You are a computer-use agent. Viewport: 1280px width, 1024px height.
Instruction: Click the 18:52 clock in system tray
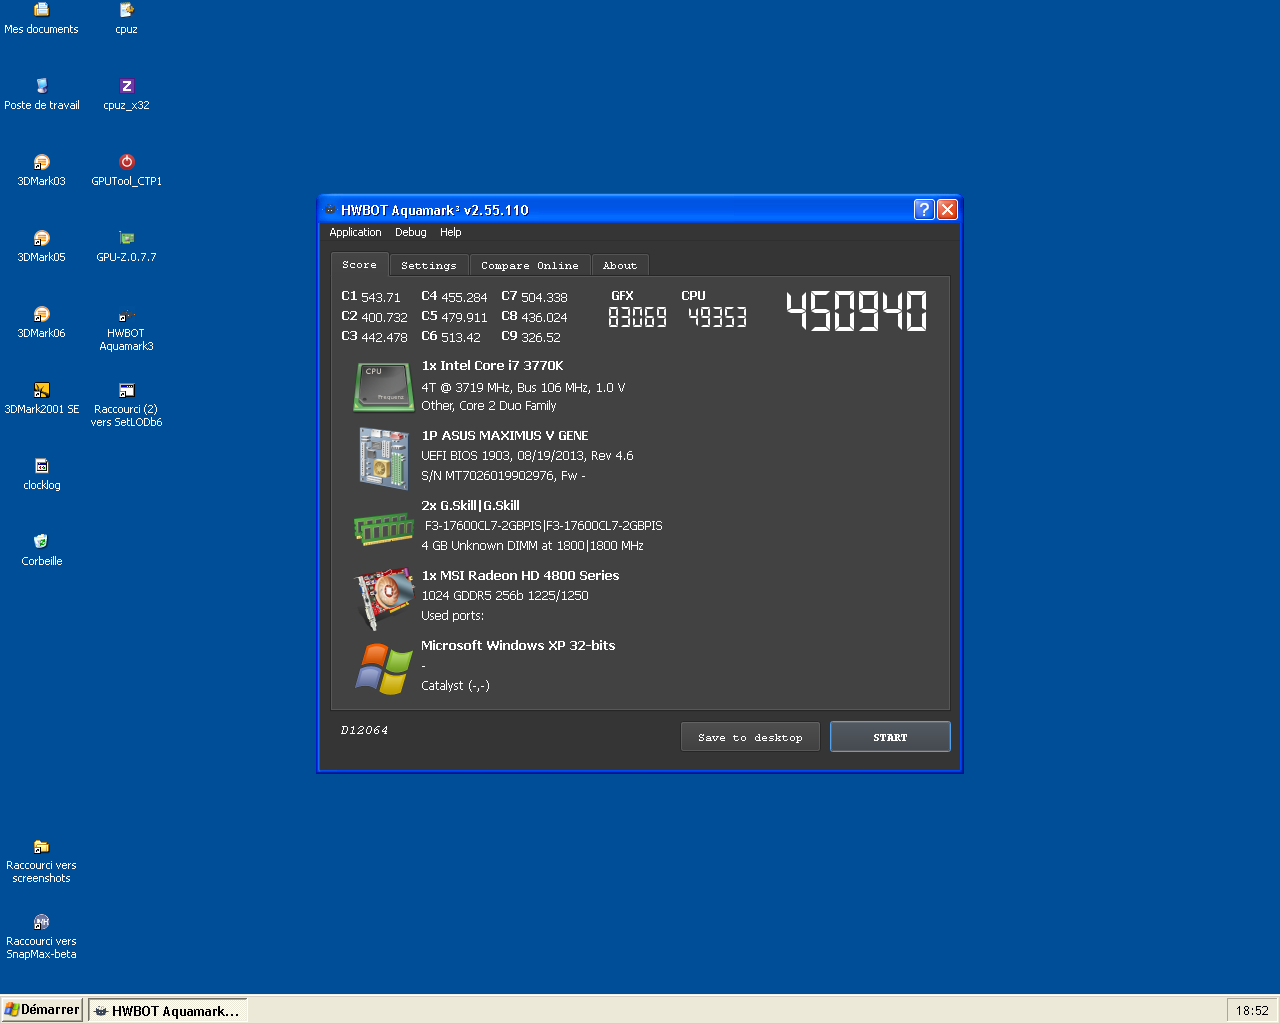pyautogui.click(x=1252, y=1011)
